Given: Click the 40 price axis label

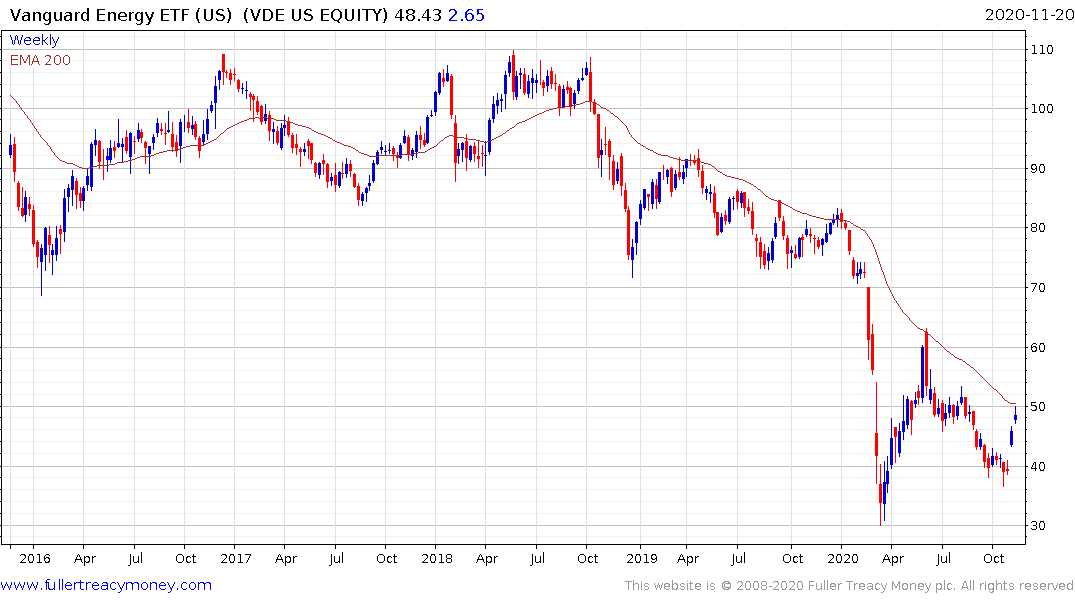Looking at the screenshot, I should (1038, 466).
